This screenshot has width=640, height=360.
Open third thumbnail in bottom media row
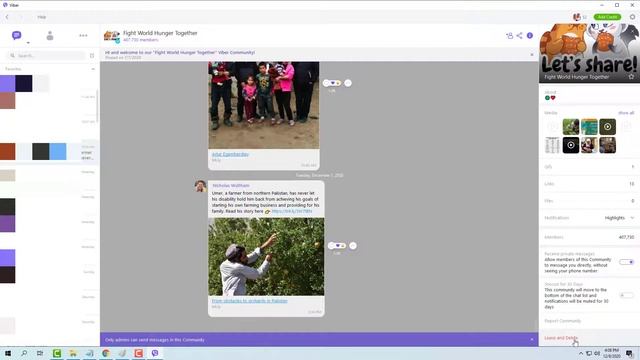[589, 145]
